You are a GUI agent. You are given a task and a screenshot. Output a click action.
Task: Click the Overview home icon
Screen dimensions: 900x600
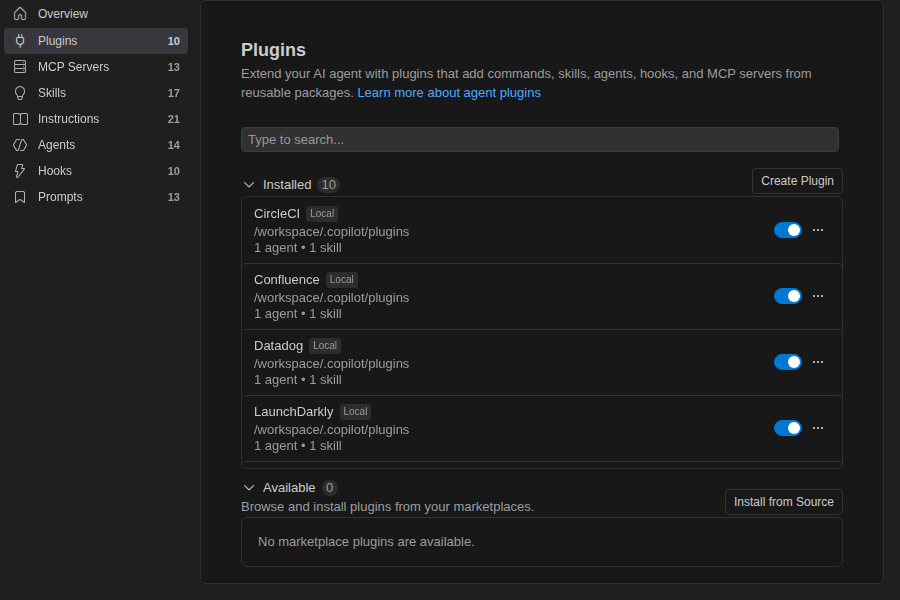click(x=20, y=14)
